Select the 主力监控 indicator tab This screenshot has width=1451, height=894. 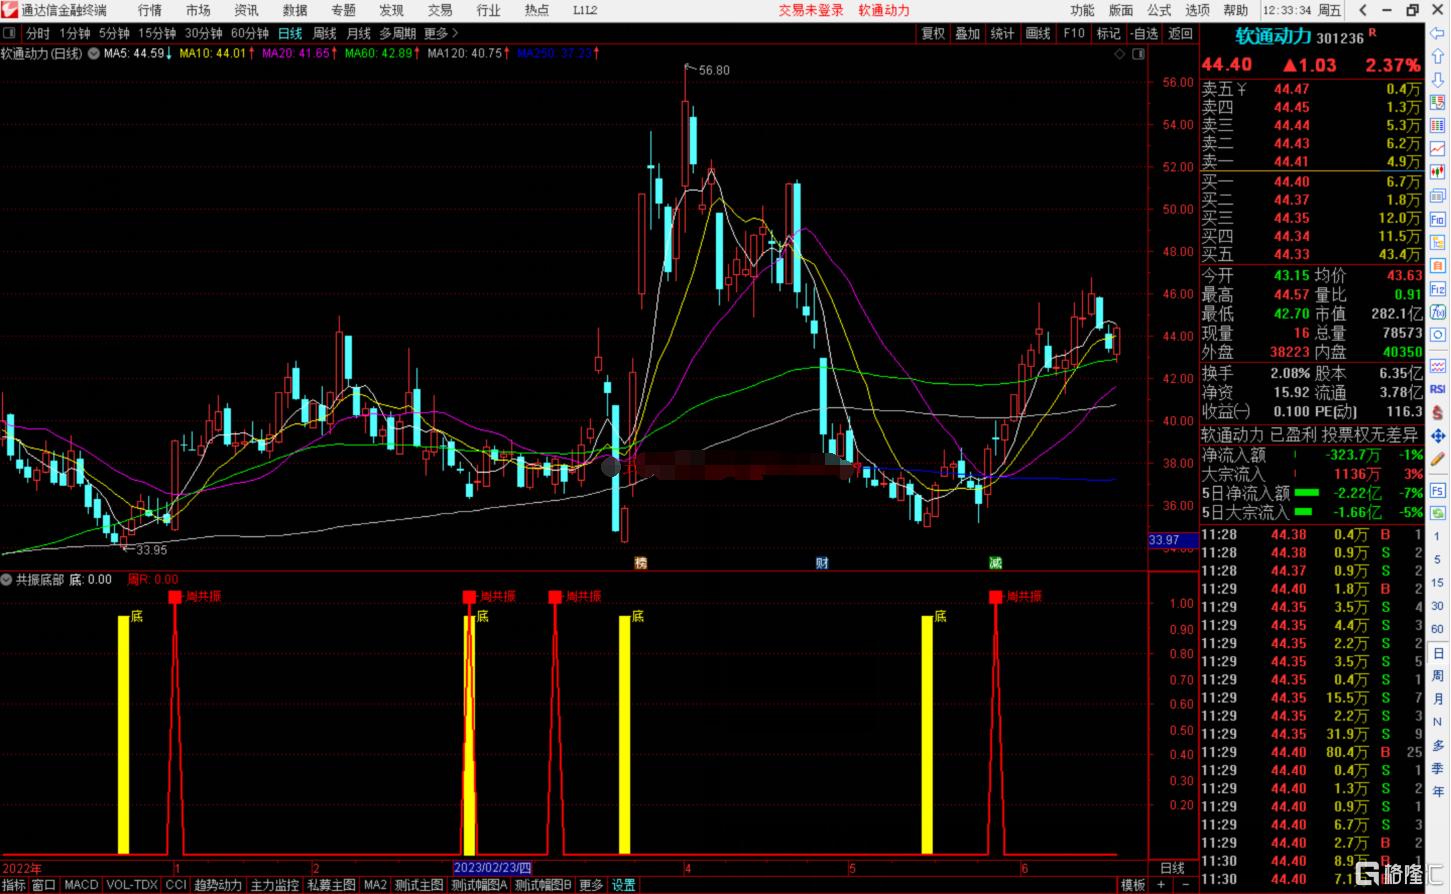coord(274,885)
